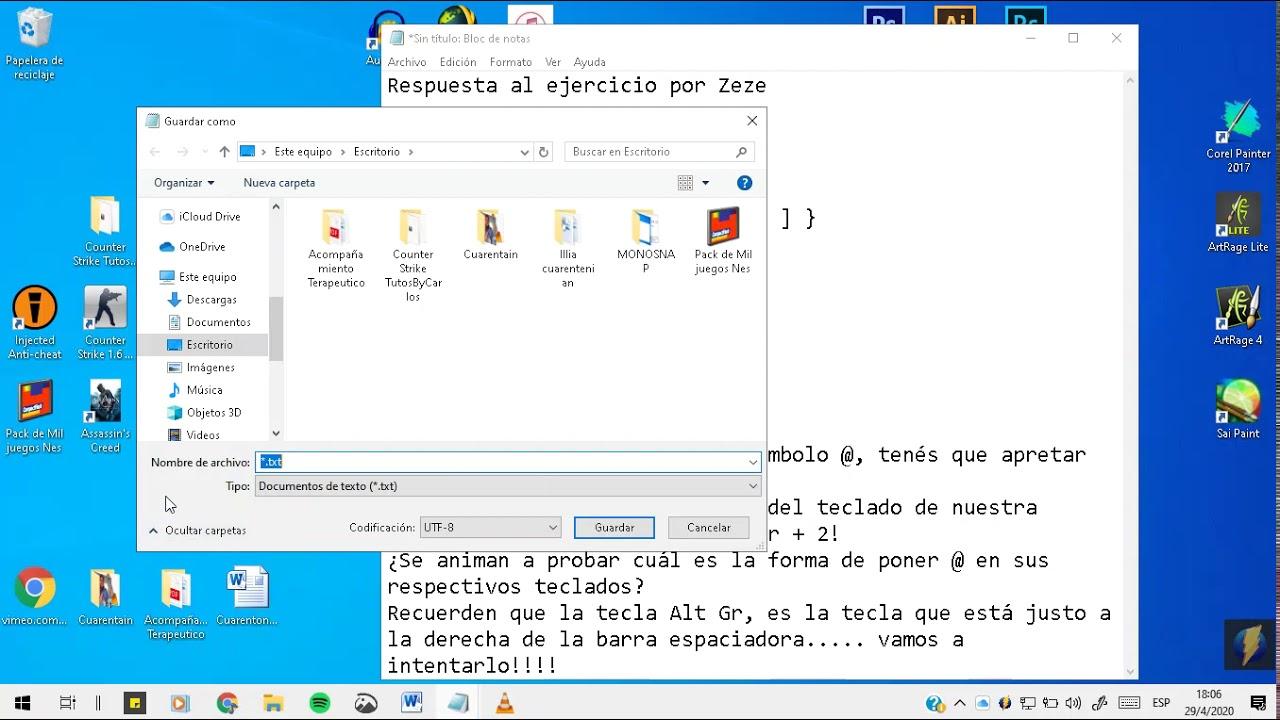
Task: Launch Spotify from the taskbar
Action: tap(319, 703)
